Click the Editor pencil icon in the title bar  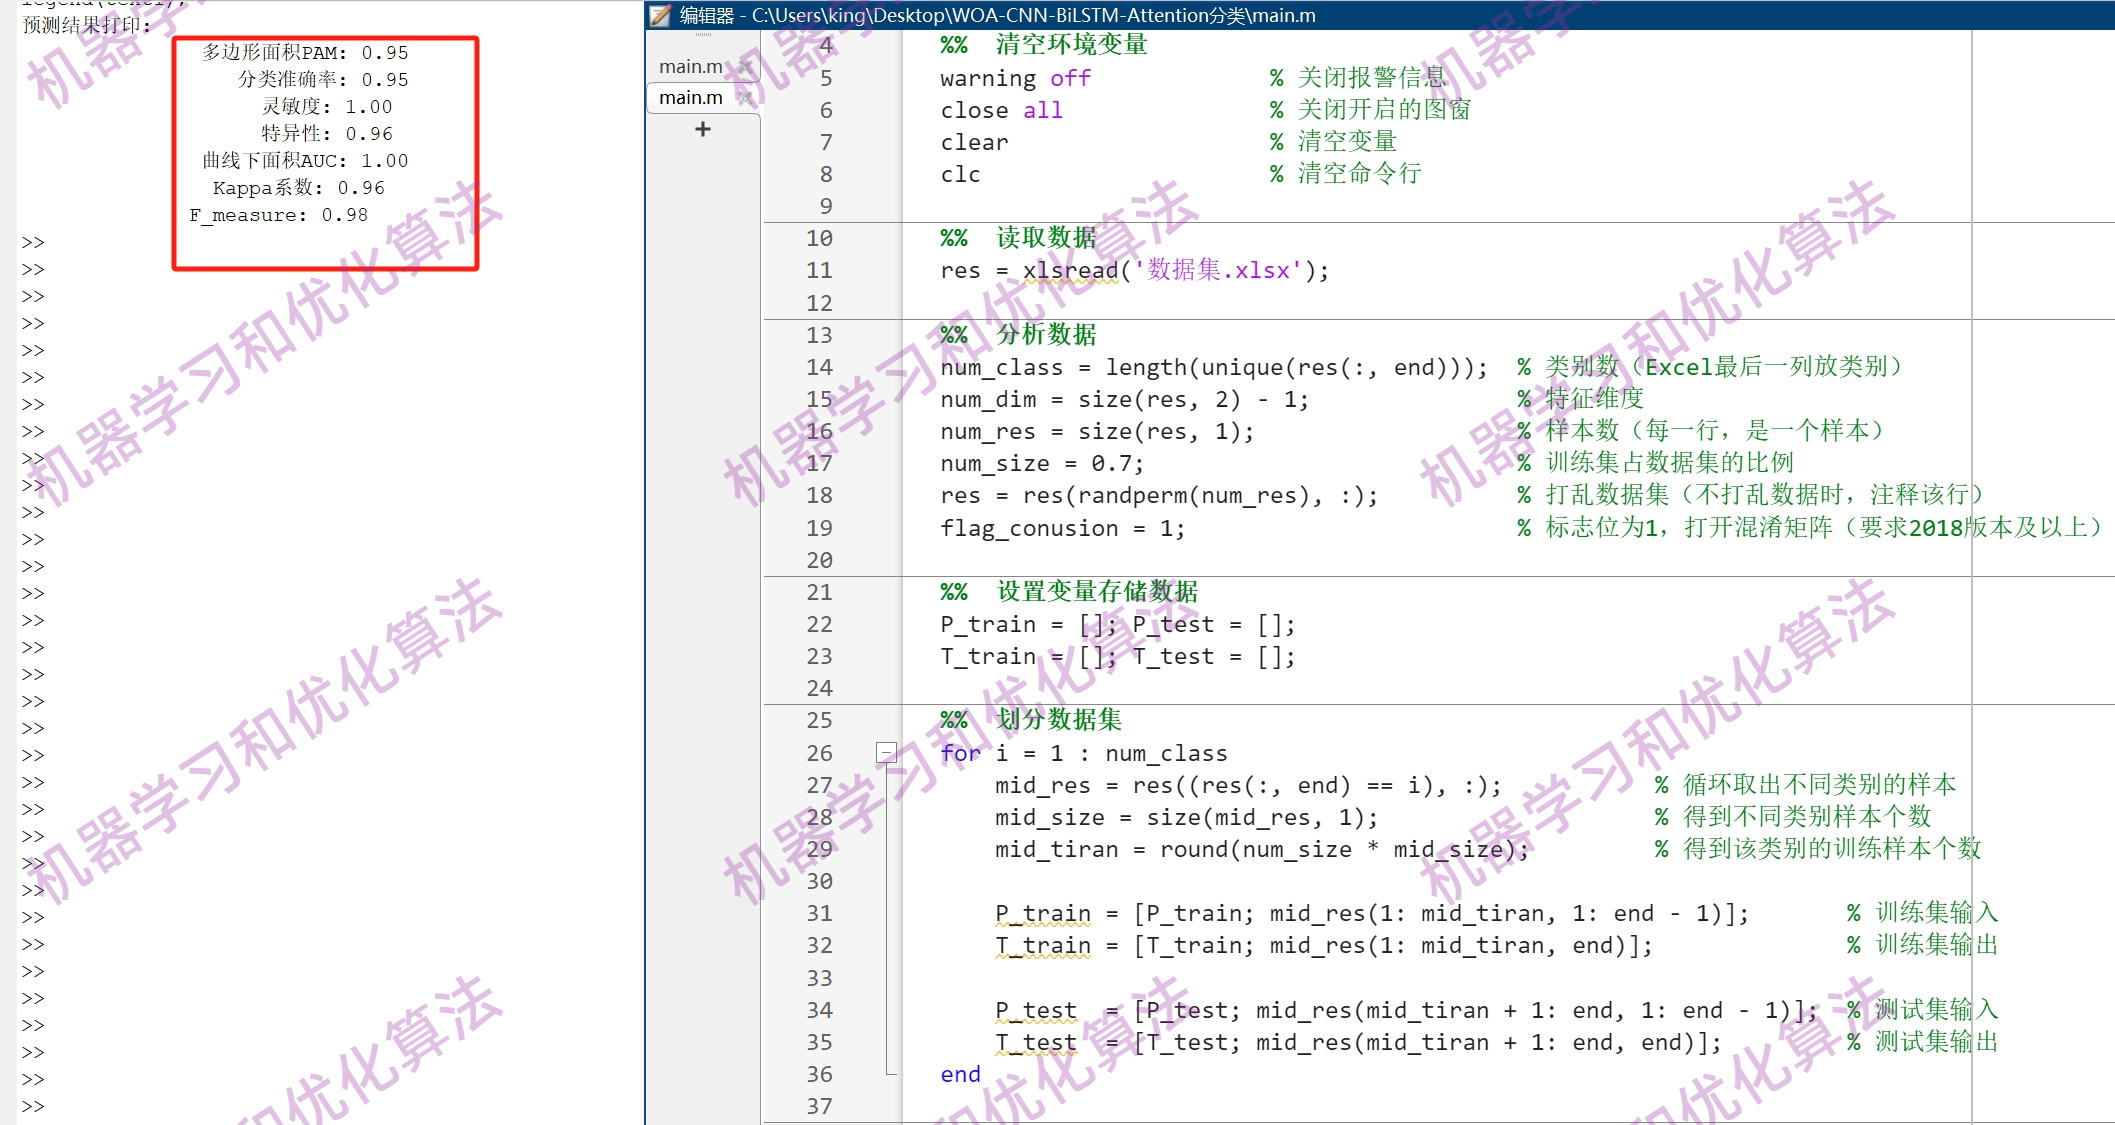pyautogui.click(x=659, y=15)
